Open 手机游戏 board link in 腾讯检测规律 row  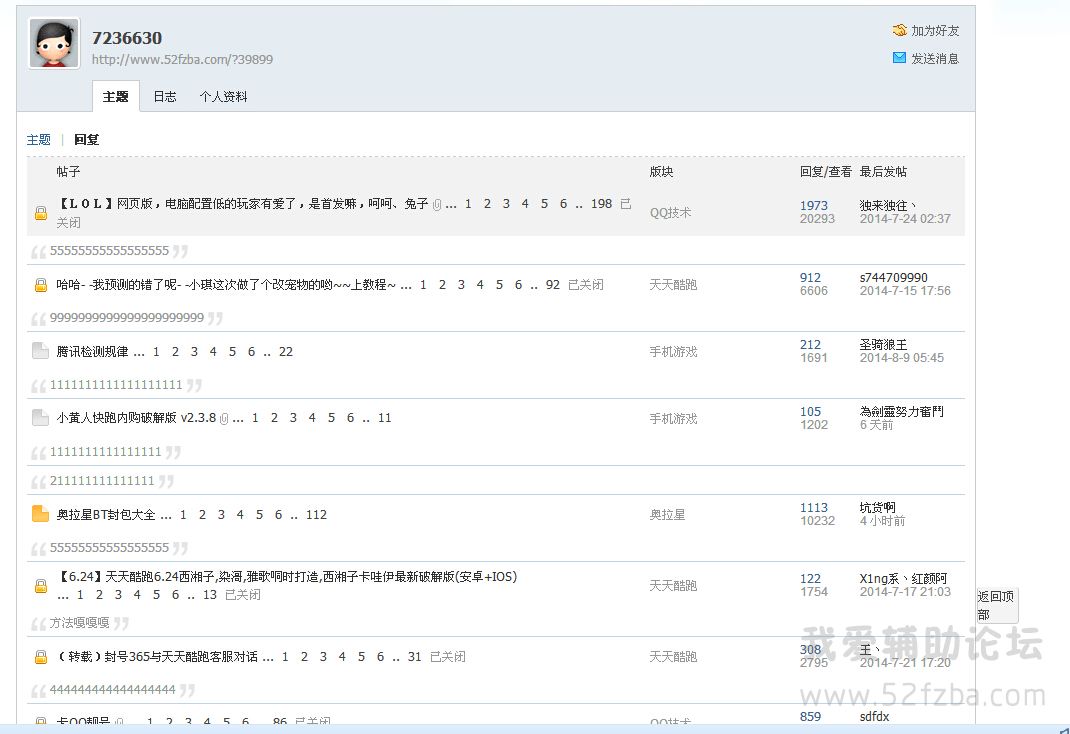coord(673,351)
